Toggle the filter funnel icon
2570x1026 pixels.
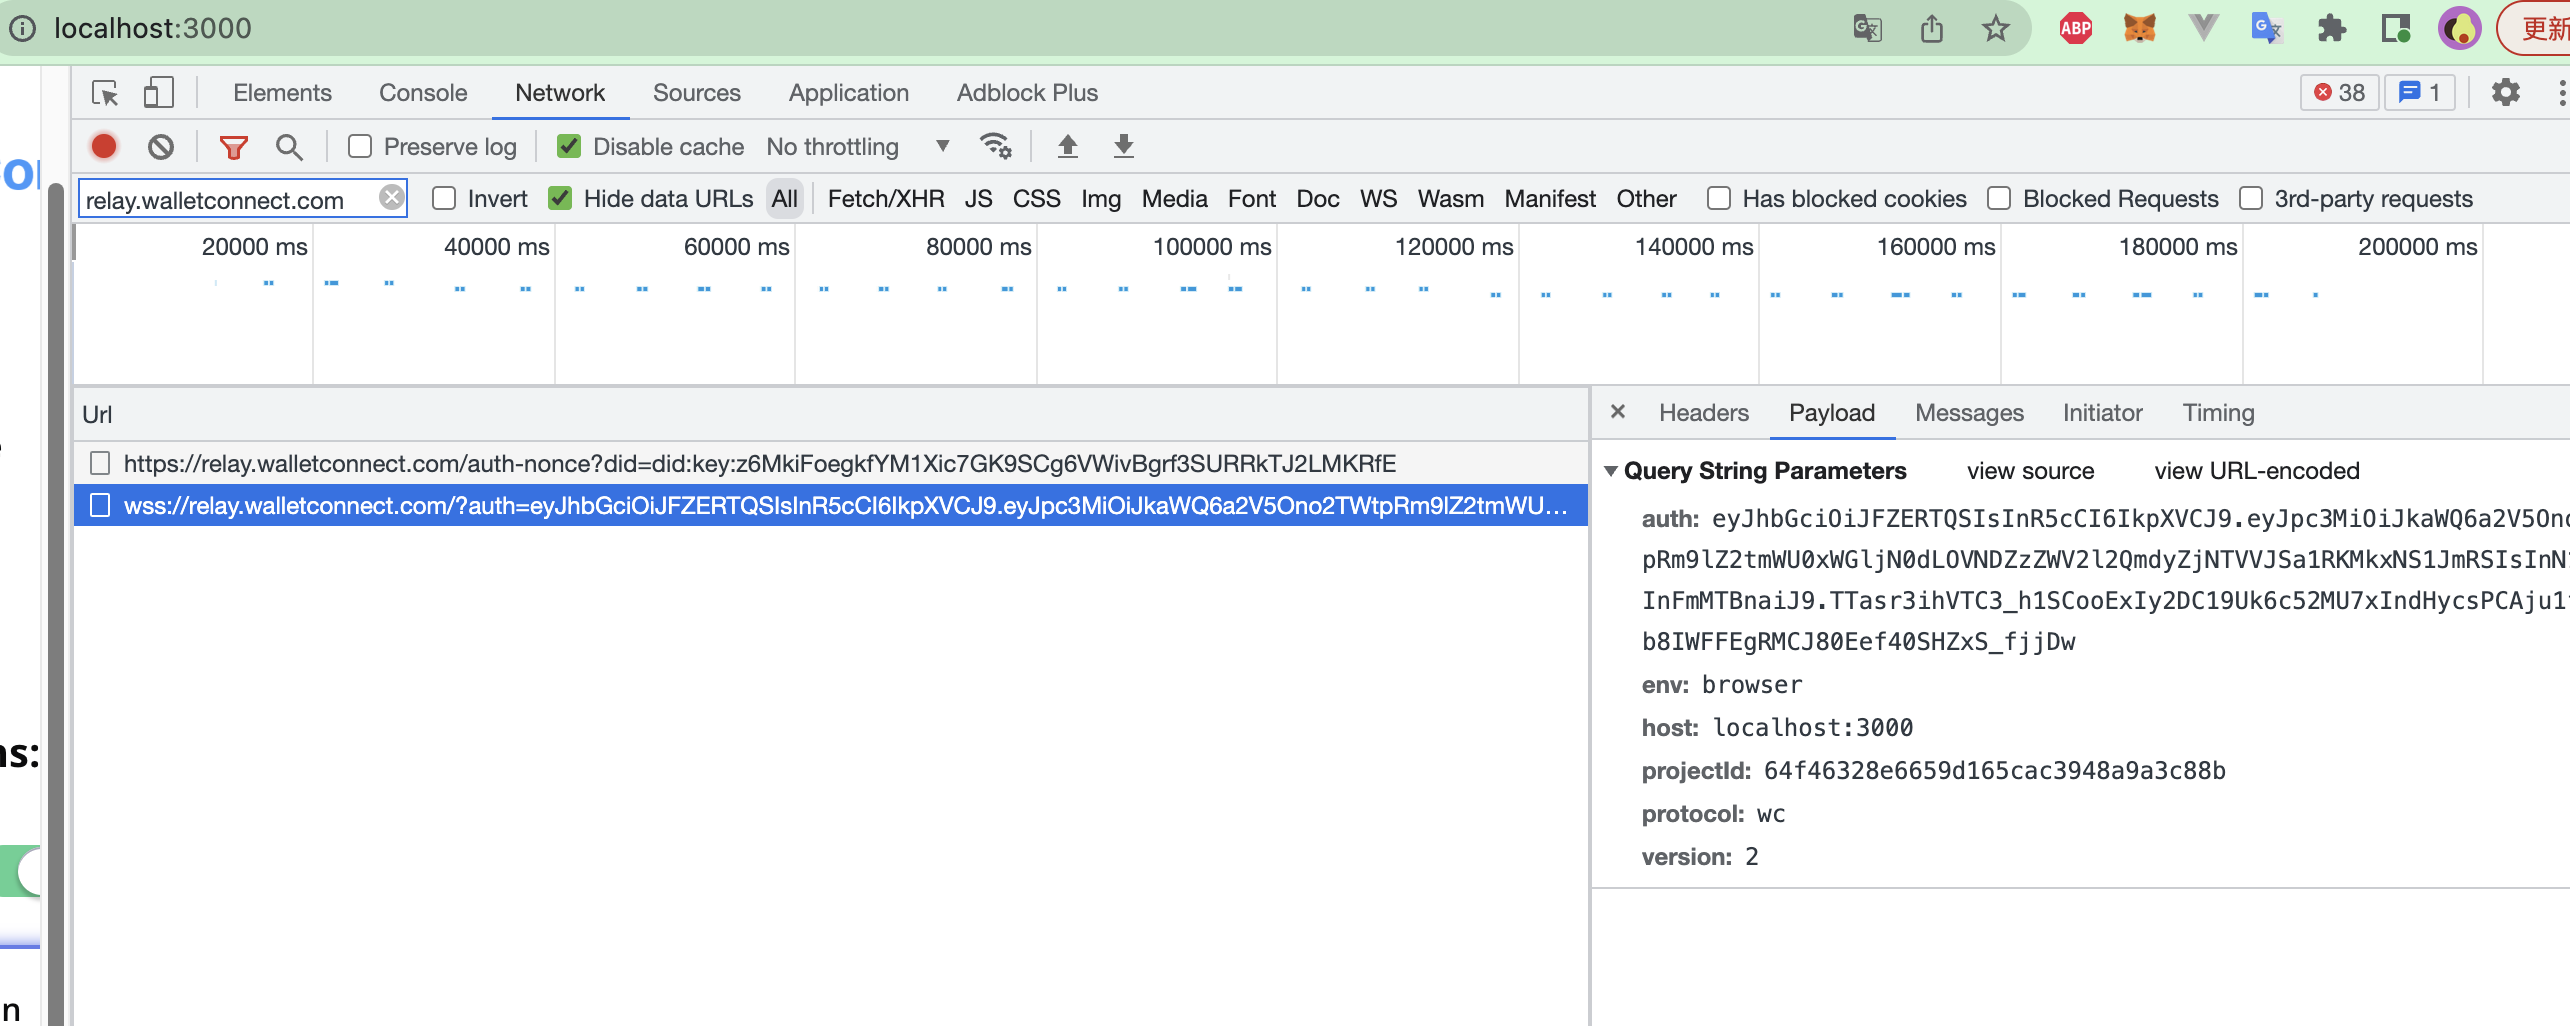[x=233, y=148]
